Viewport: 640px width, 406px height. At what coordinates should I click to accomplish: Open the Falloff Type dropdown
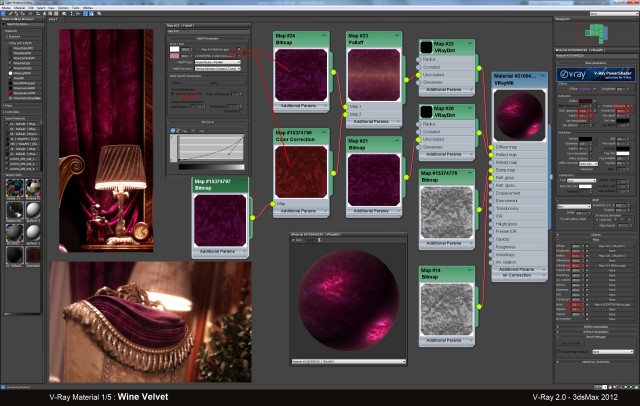click(218, 62)
